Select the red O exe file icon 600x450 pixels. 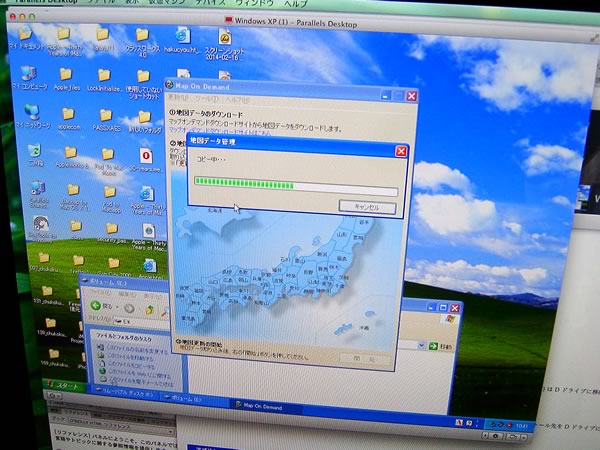(x=146, y=156)
